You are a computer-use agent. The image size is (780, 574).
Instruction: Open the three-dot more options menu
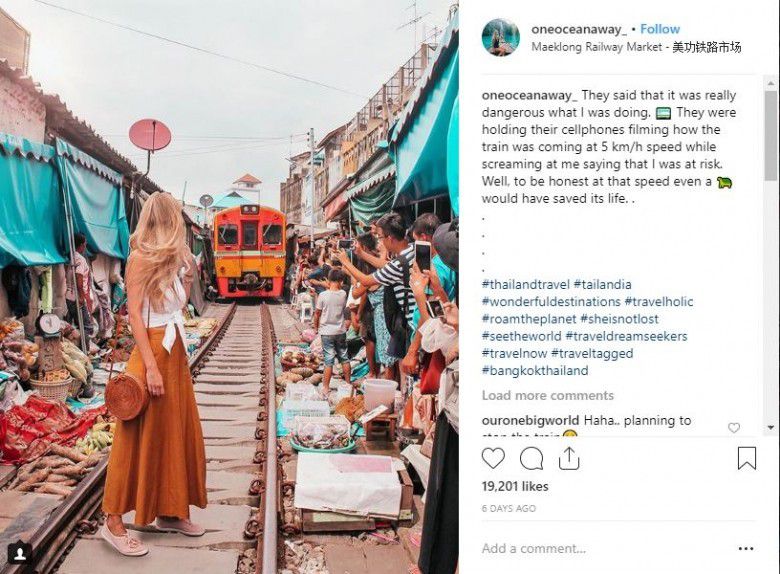pos(746,548)
